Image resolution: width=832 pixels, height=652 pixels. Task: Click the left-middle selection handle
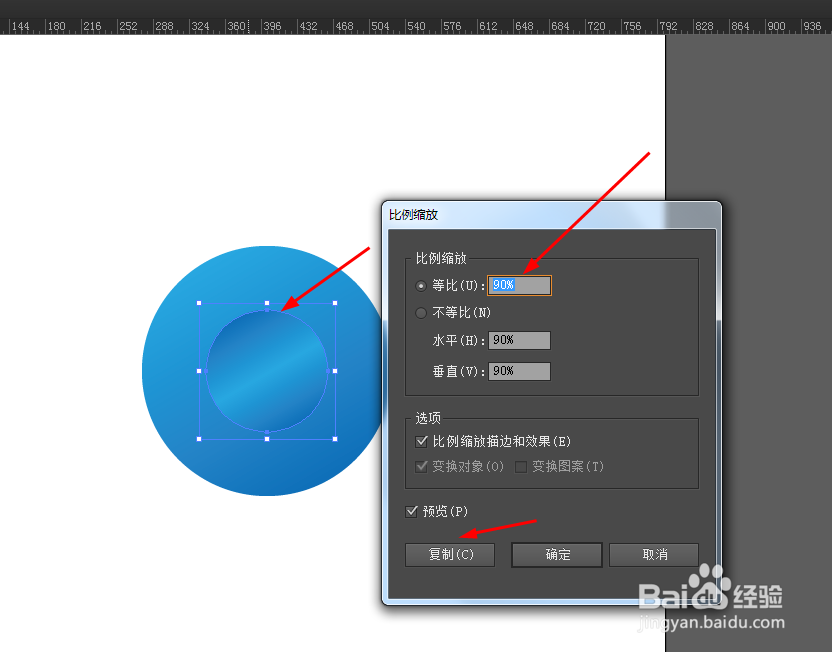click(x=199, y=371)
